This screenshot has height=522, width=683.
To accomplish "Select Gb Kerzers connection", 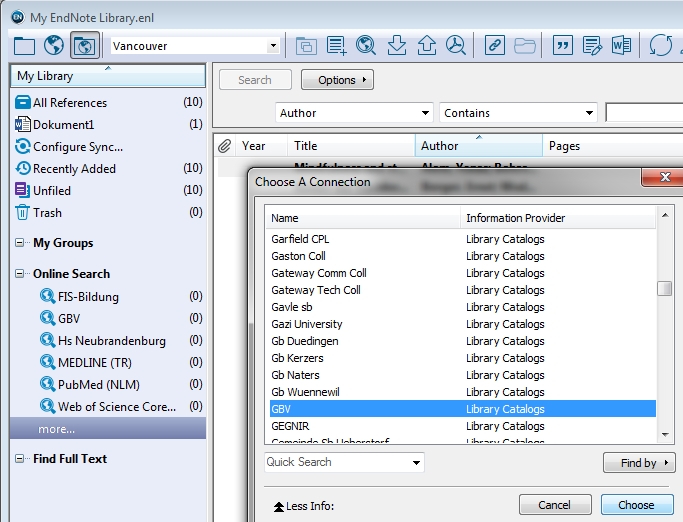I will 463,358.
